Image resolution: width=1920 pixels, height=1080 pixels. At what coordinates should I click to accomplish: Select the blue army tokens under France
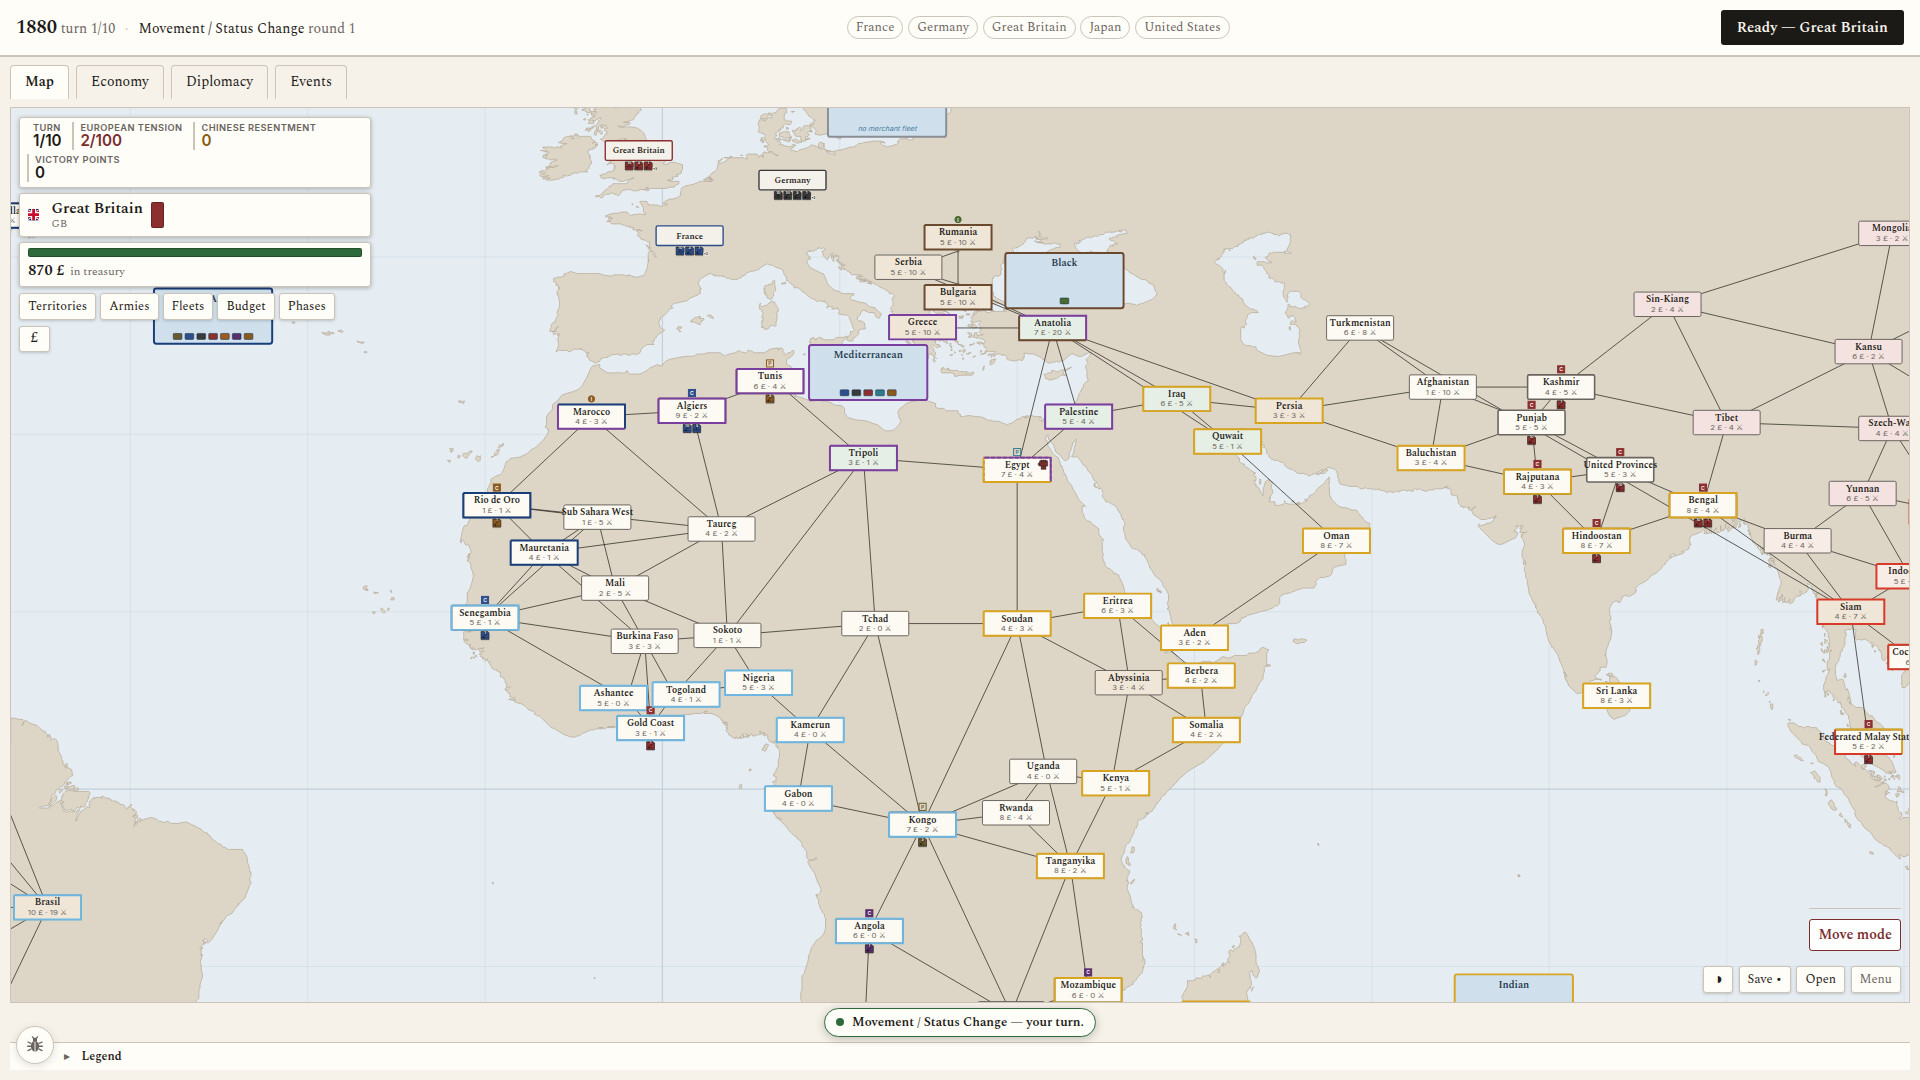click(690, 251)
